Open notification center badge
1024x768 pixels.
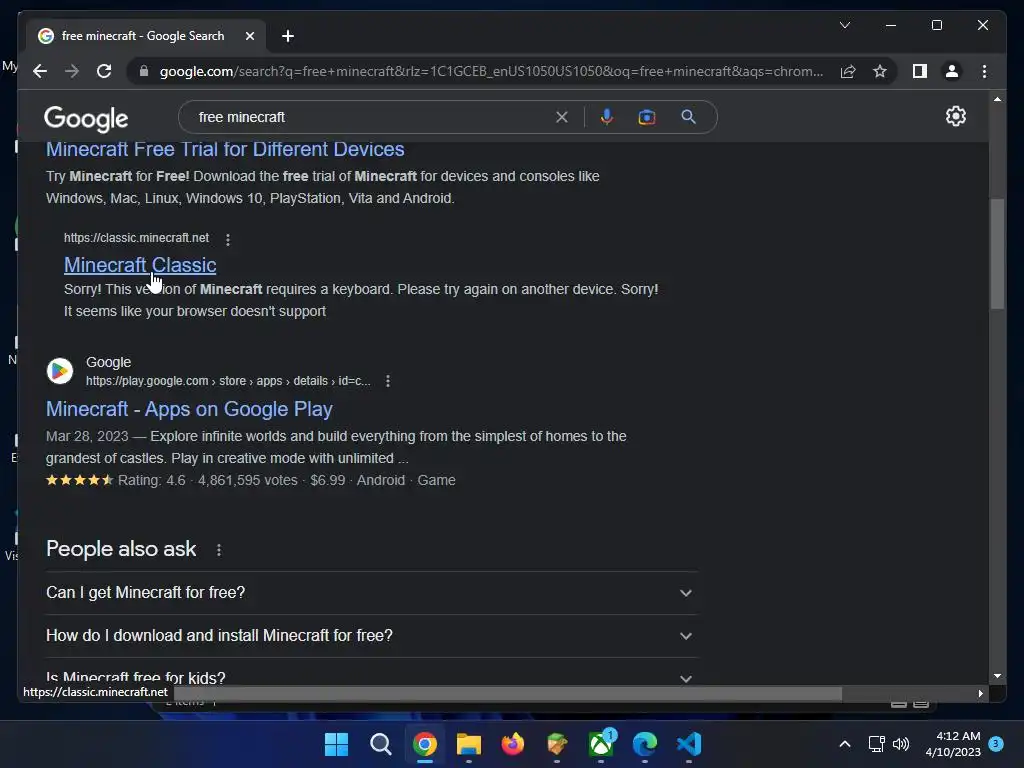click(996, 743)
